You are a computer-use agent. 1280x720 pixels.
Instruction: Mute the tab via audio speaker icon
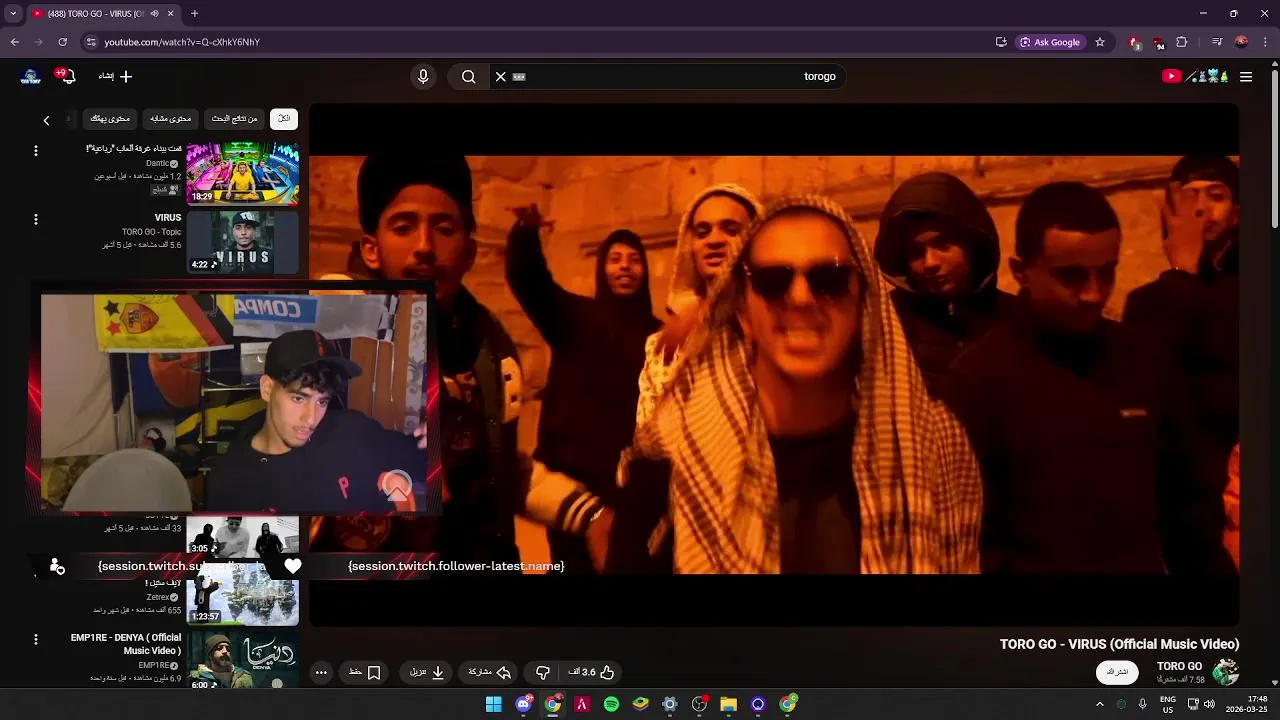tap(154, 14)
